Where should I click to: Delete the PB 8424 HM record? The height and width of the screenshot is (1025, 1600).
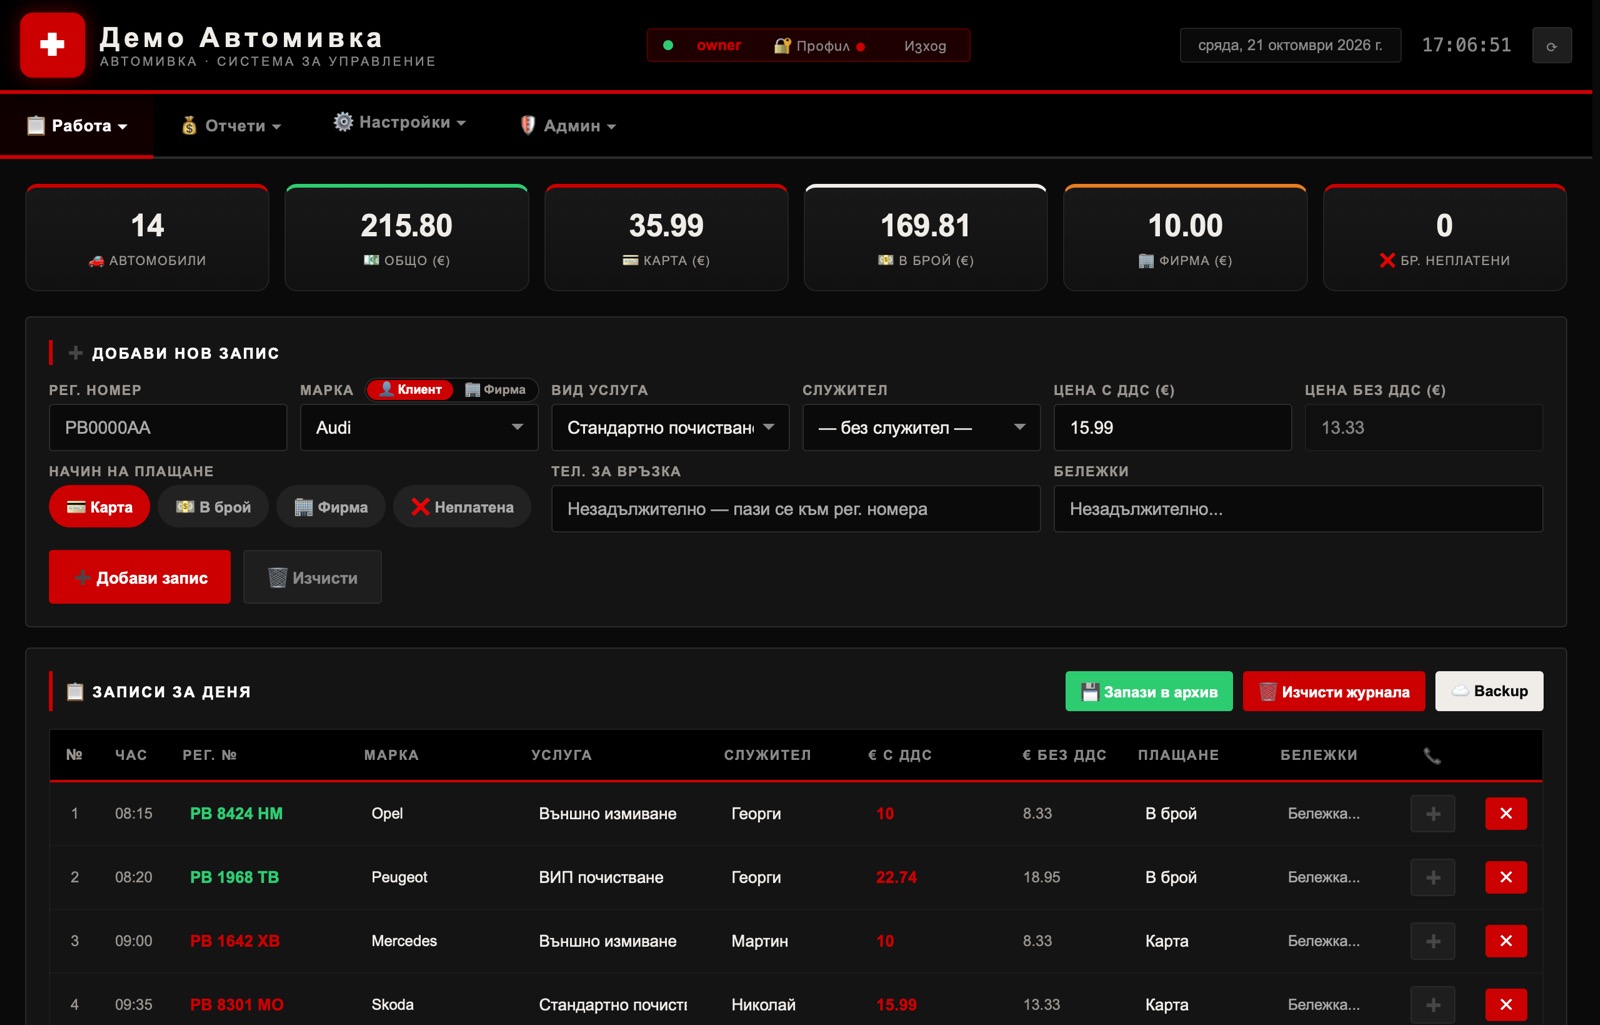[1506, 814]
